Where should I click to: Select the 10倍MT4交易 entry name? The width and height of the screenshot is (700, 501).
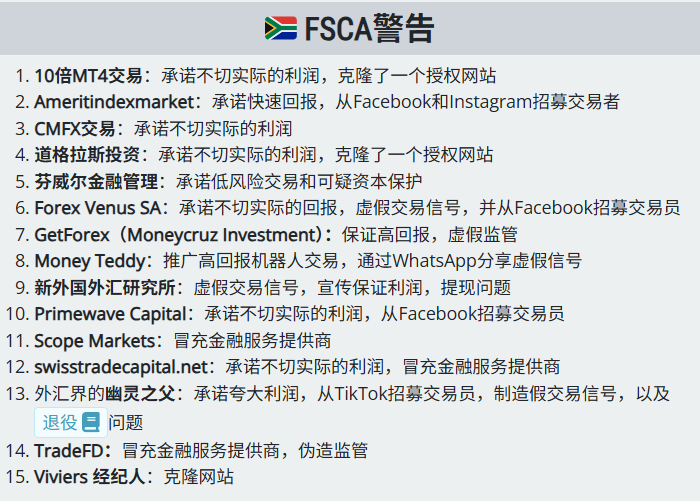point(88,75)
